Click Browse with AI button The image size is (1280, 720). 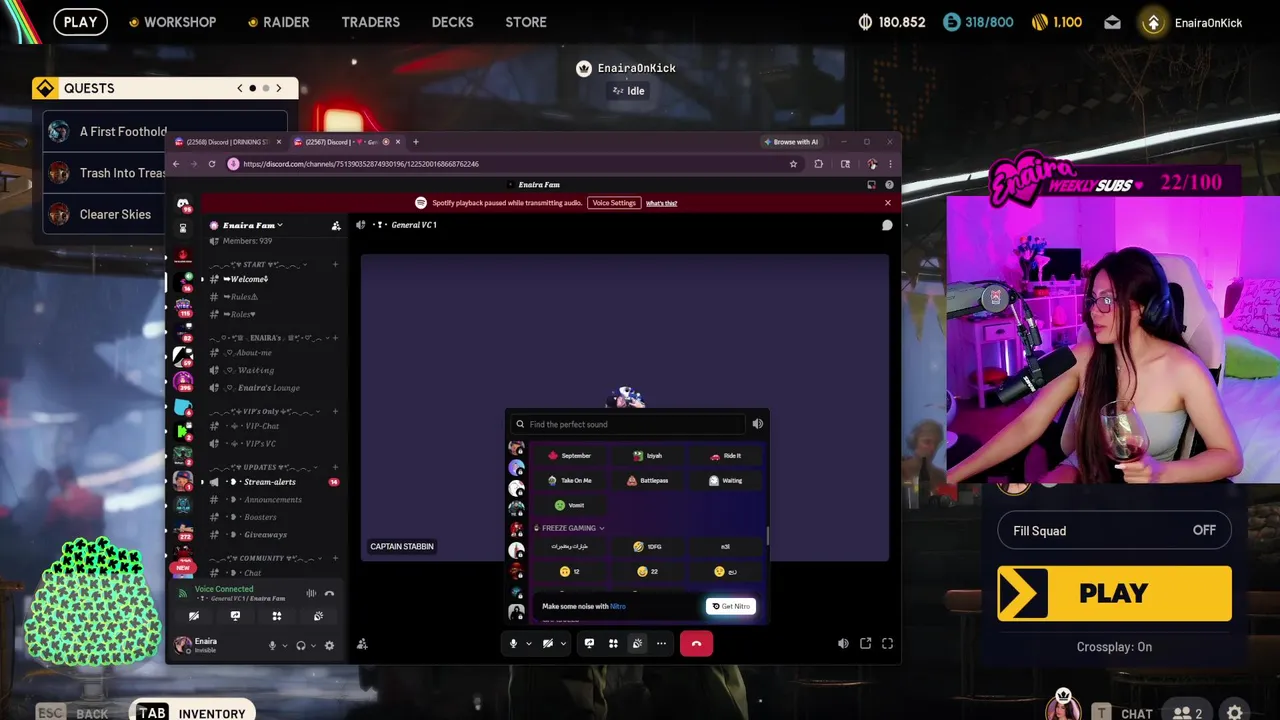[x=790, y=142]
